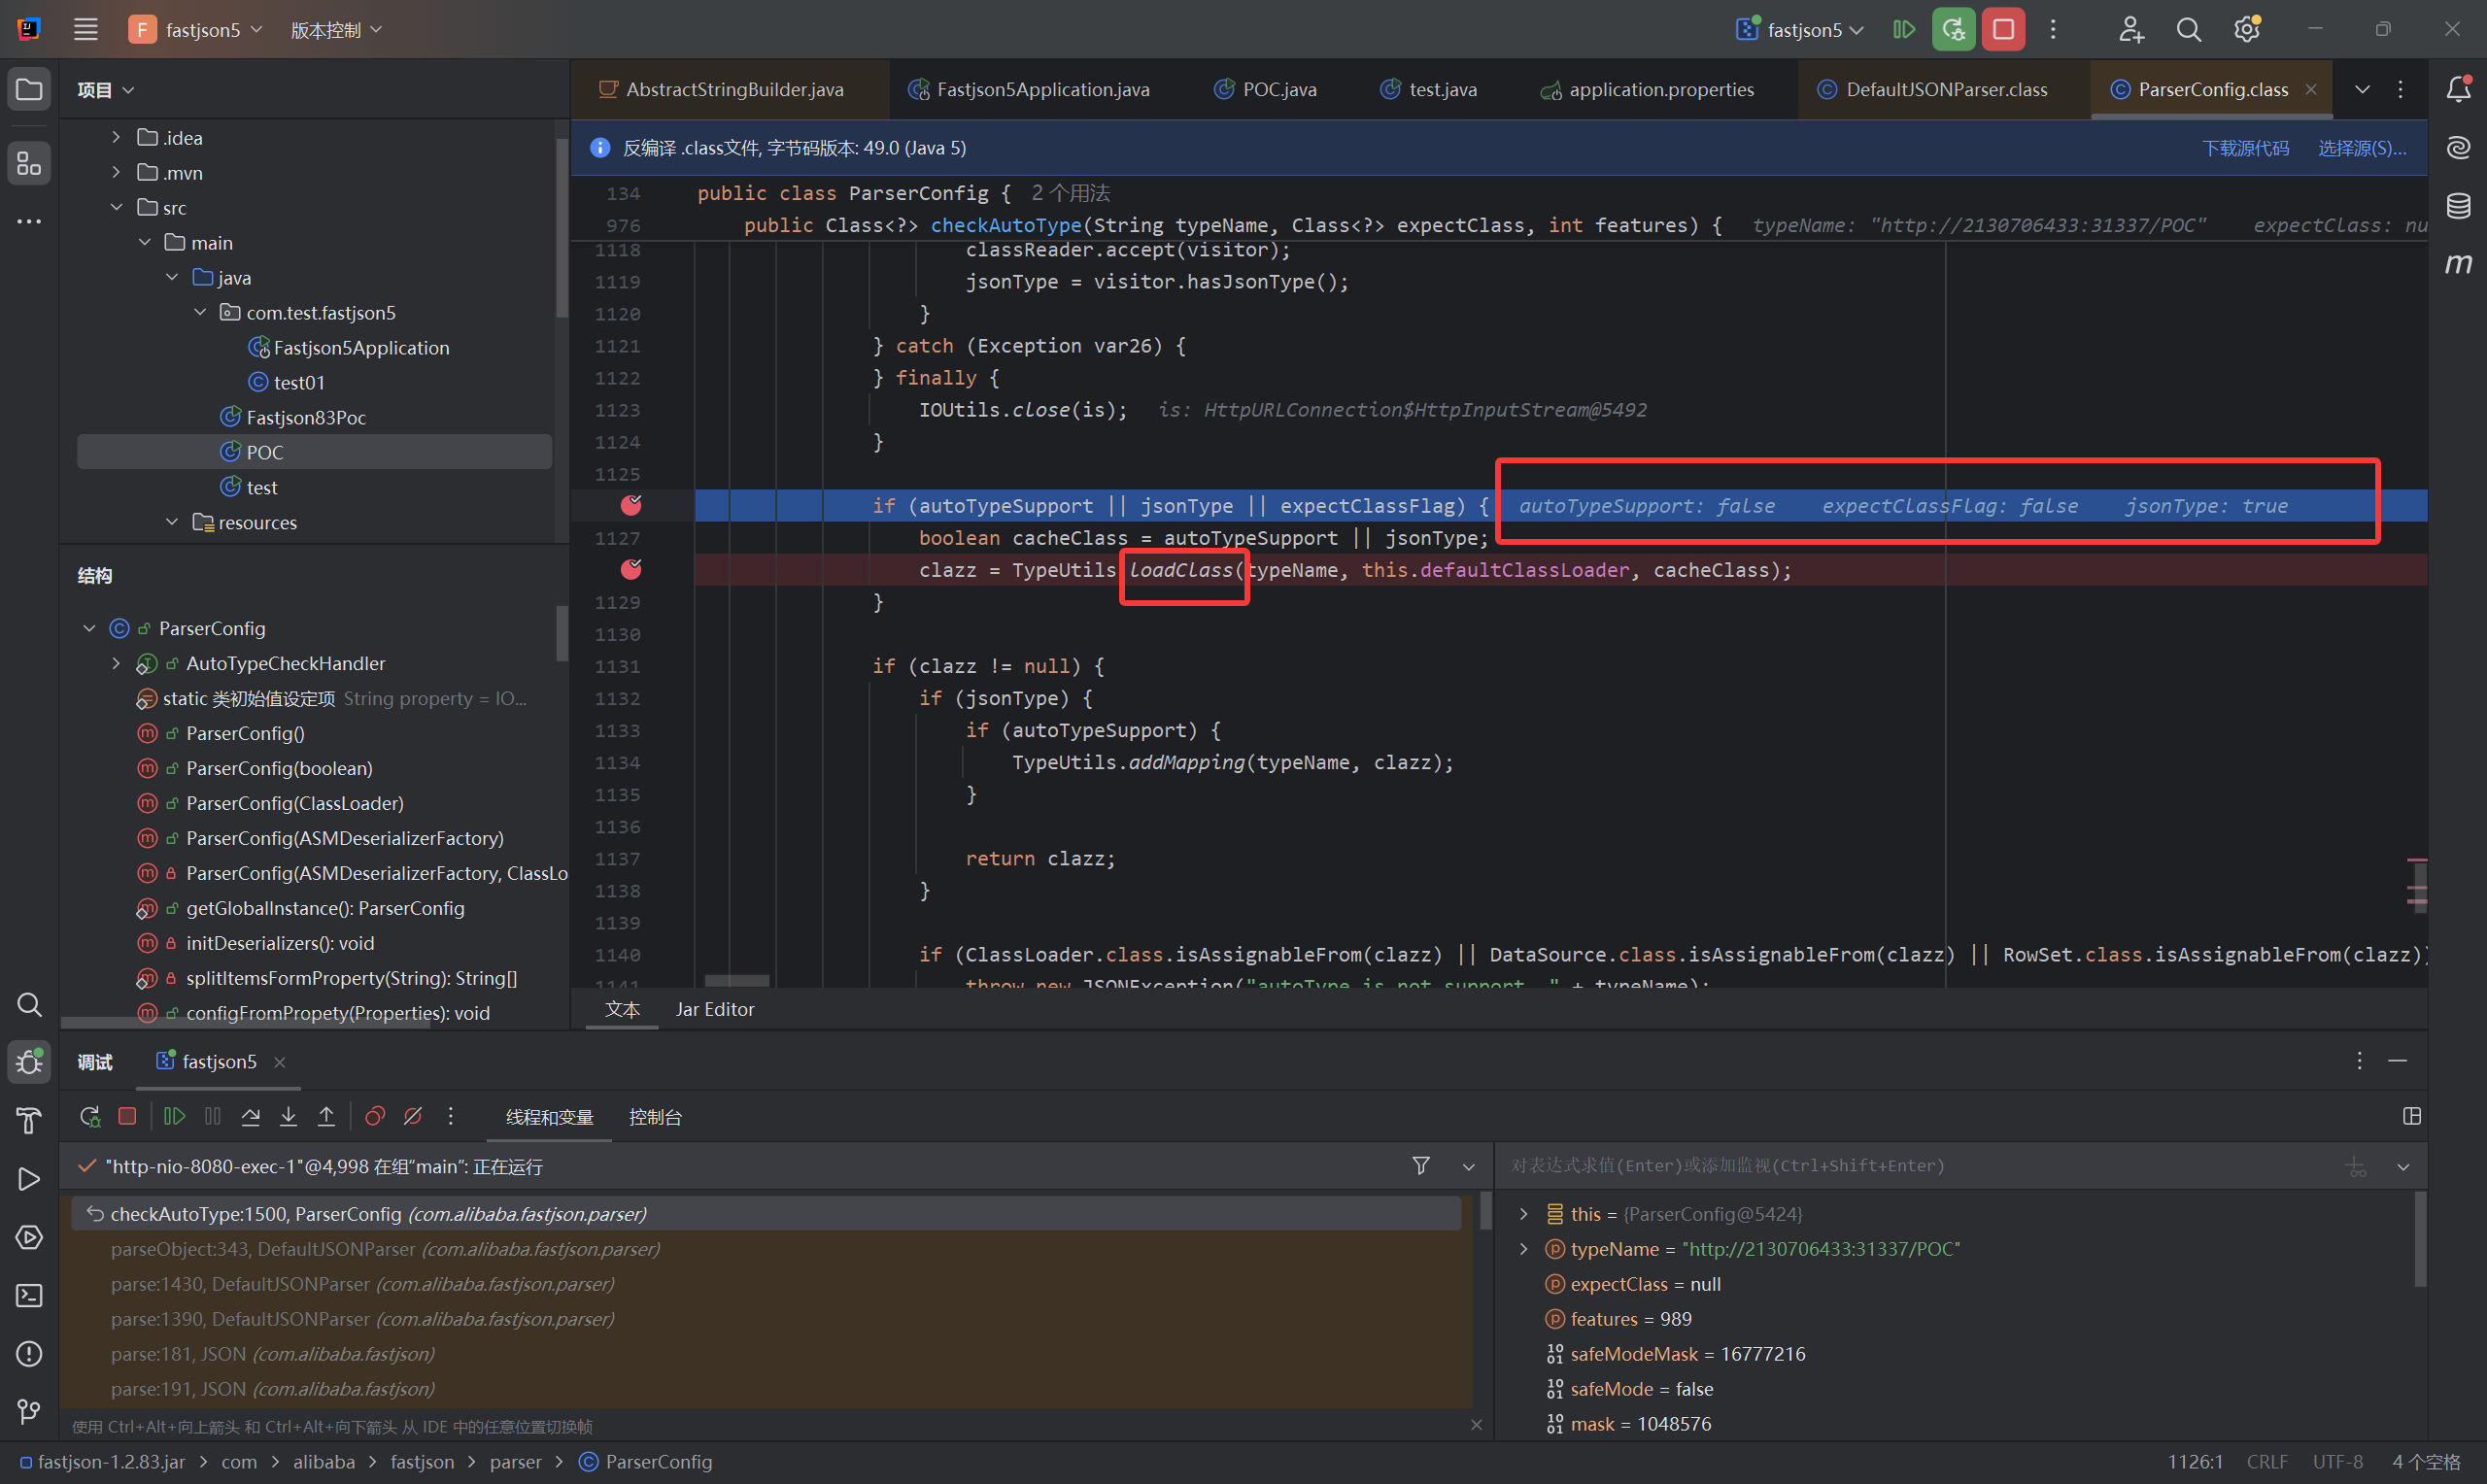Click fastjson-1.2.83.jar in breadcrumb

(103, 1462)
